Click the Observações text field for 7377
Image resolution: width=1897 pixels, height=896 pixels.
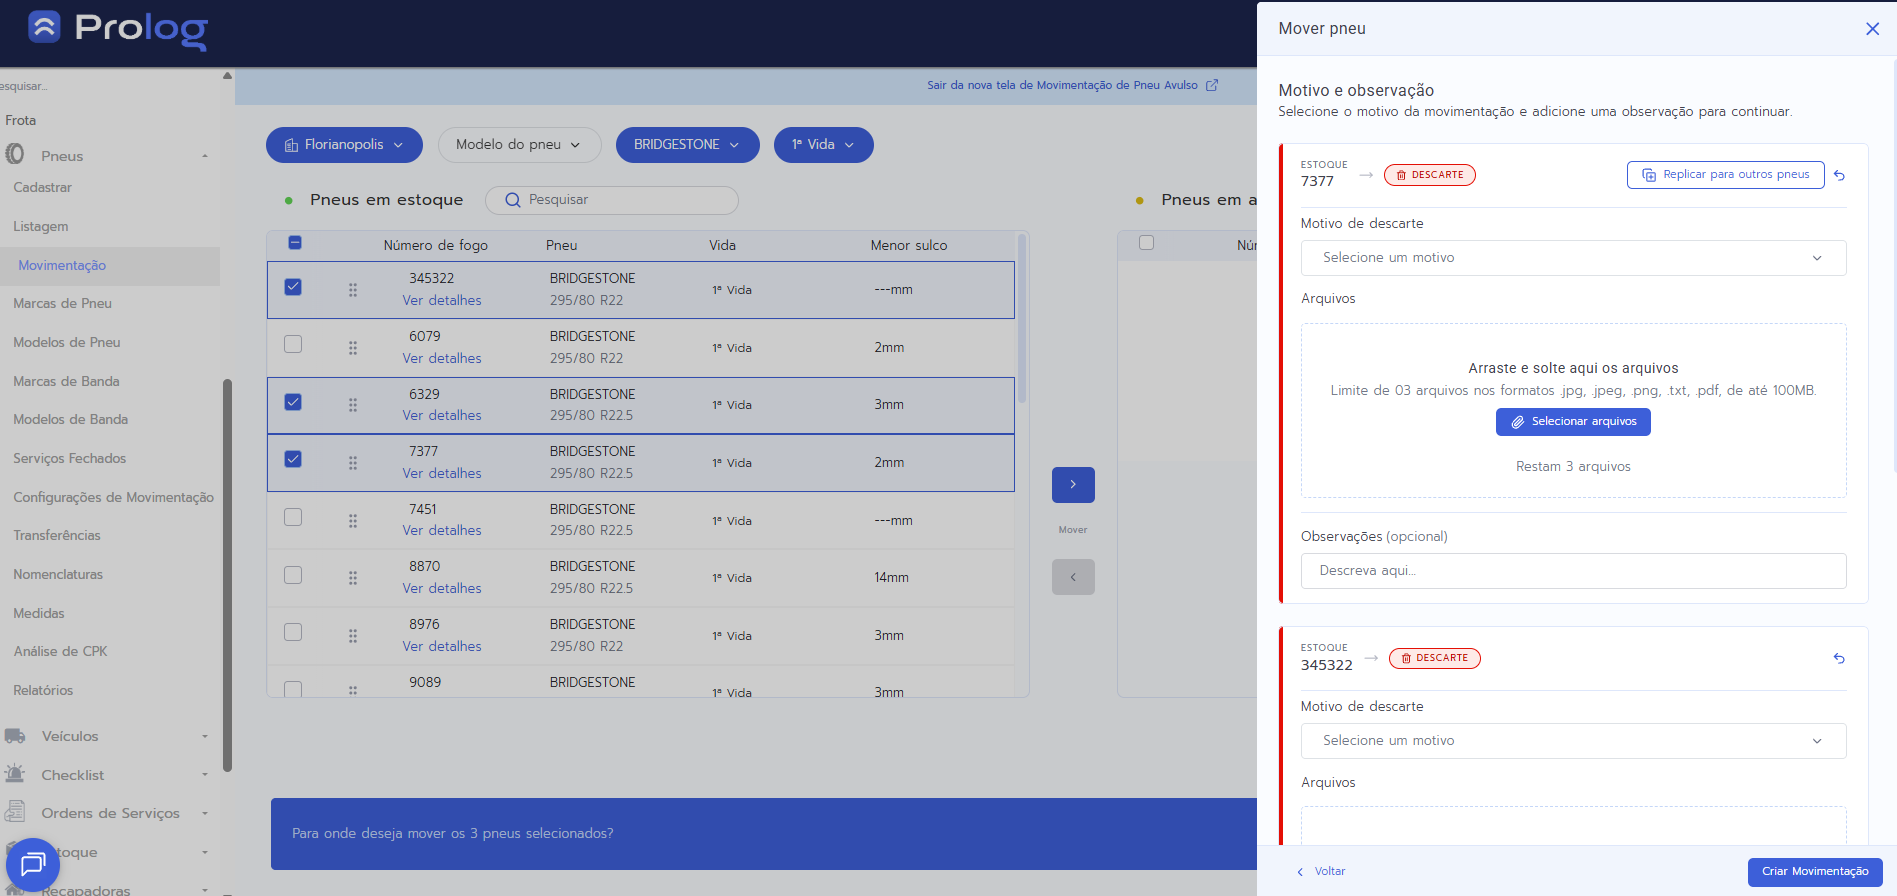1572,571
